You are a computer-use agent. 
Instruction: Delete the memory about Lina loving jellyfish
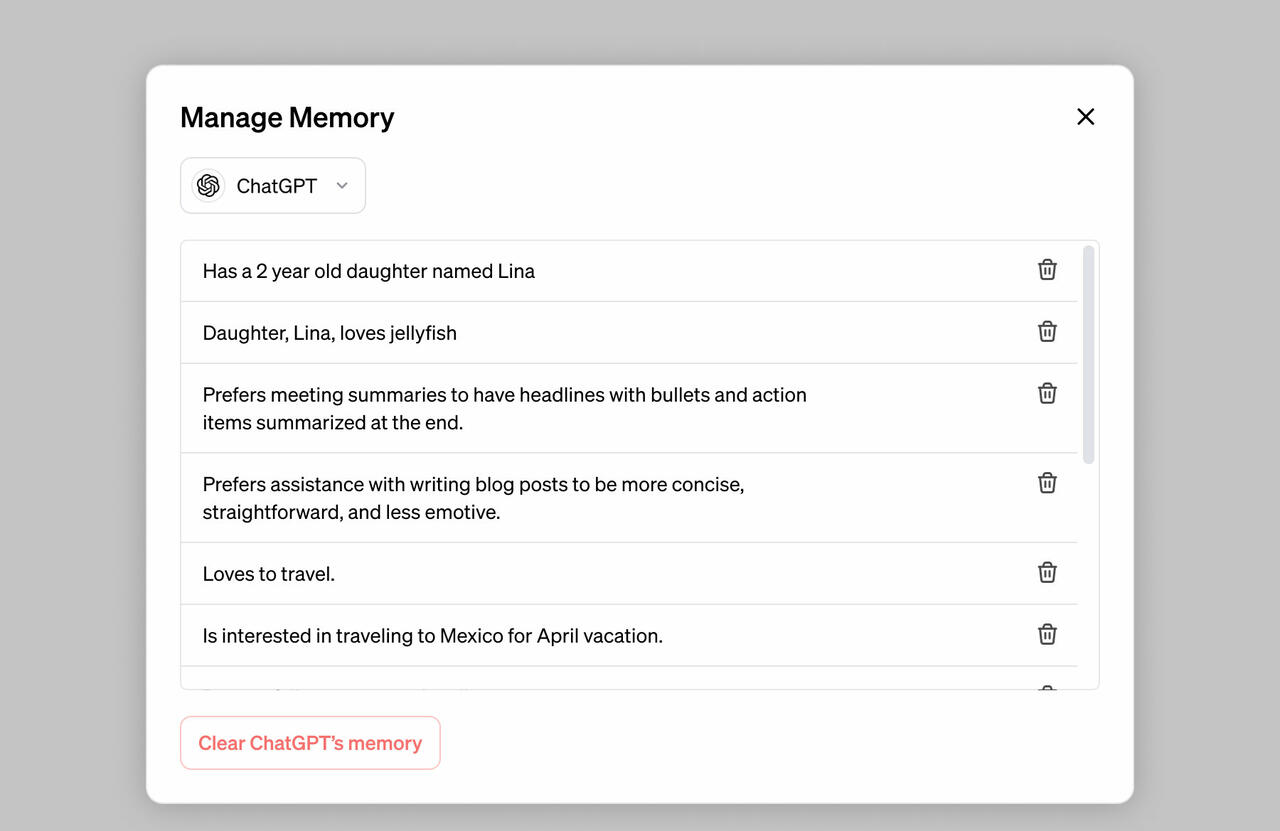click(1047, 332)
